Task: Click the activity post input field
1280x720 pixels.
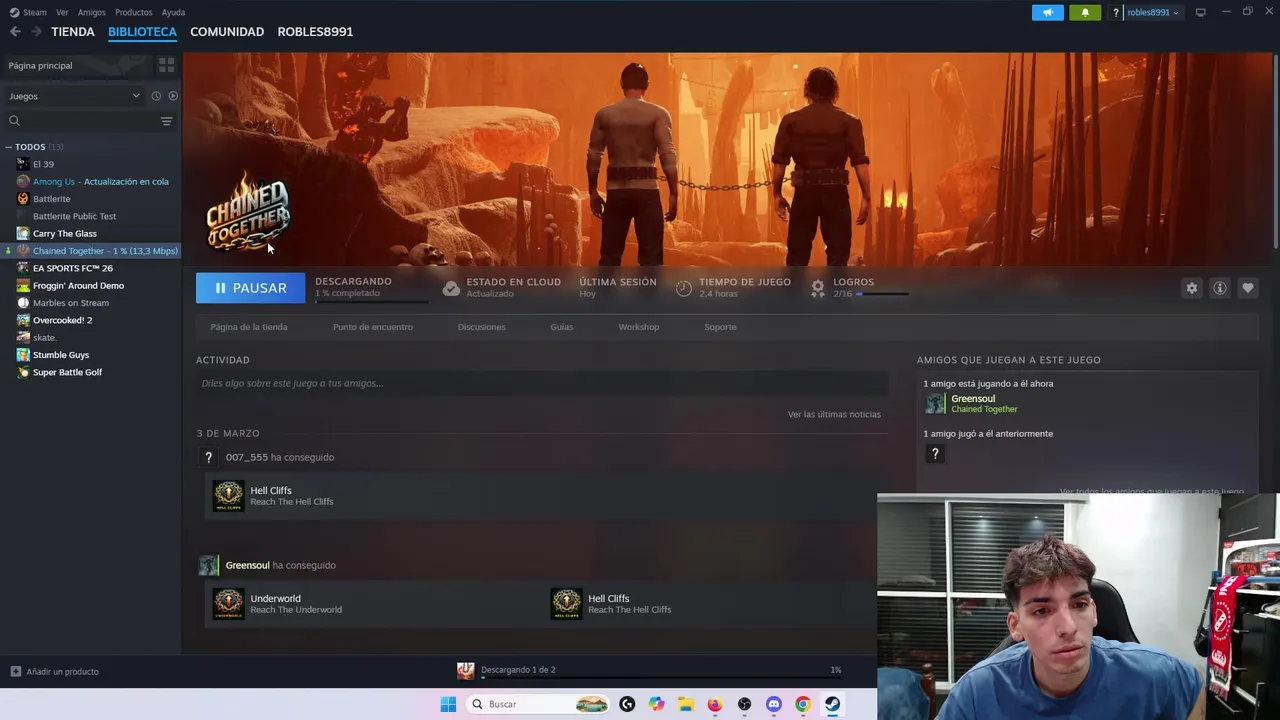Action: 542,383
